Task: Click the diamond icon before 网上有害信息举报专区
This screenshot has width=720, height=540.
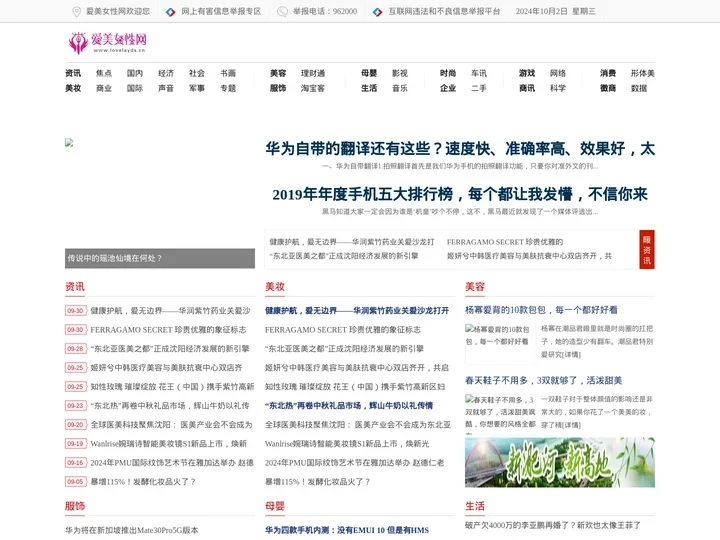Action: [x=170, y=12]
